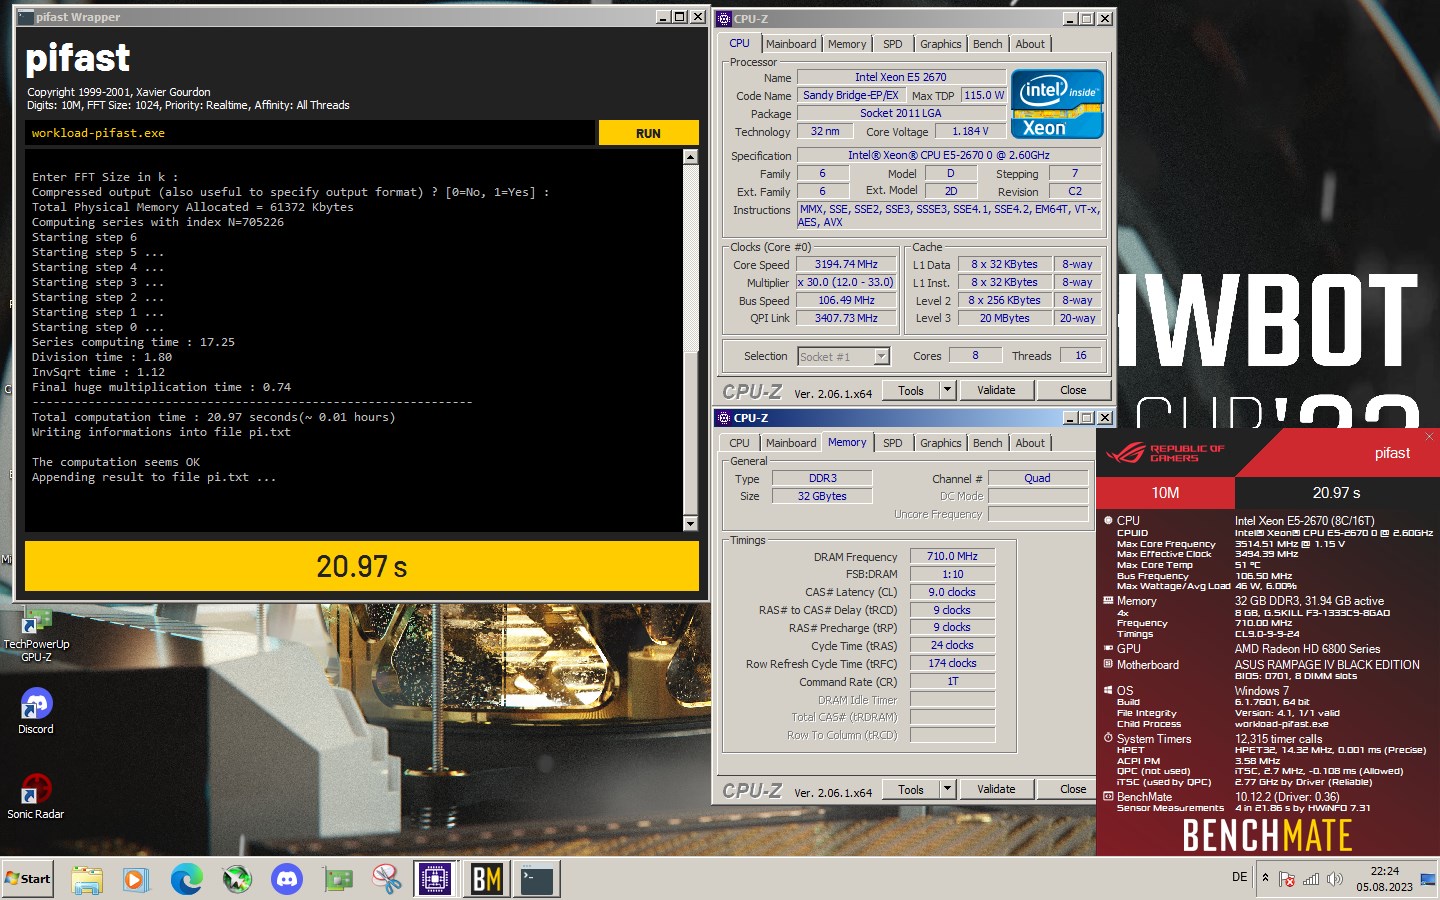The image size is (1440, 900).
Task: Open SPD tab in upper CPU-Z window
Action: pyautogui.click(x=893, y=44)
